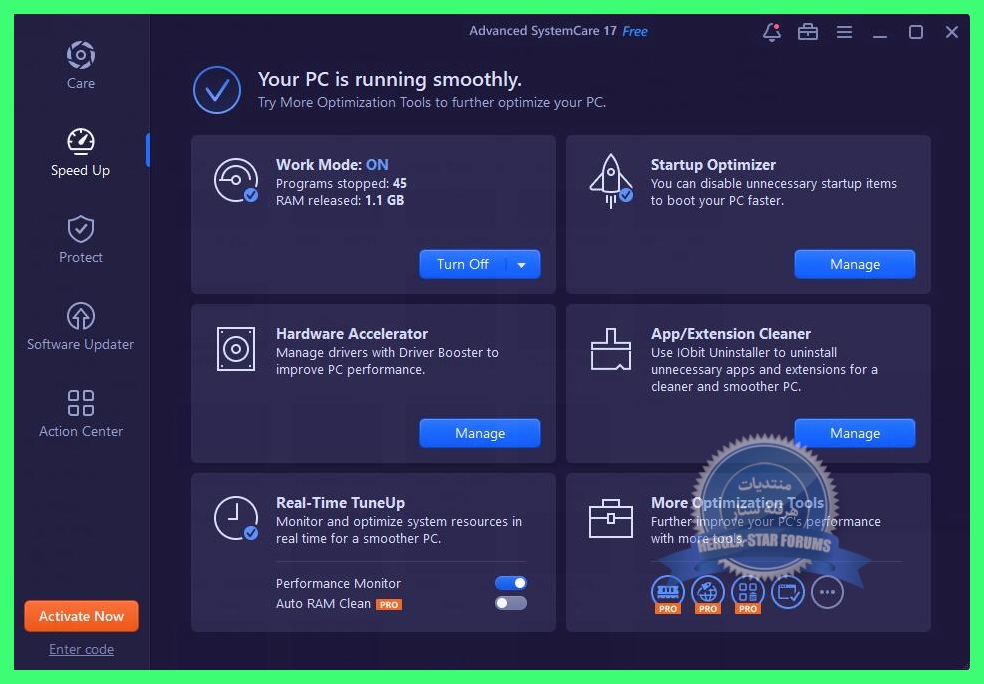984x684 pixels.
Task: Click the Hardware Accelerator drive icon
Action: point(236,349)
